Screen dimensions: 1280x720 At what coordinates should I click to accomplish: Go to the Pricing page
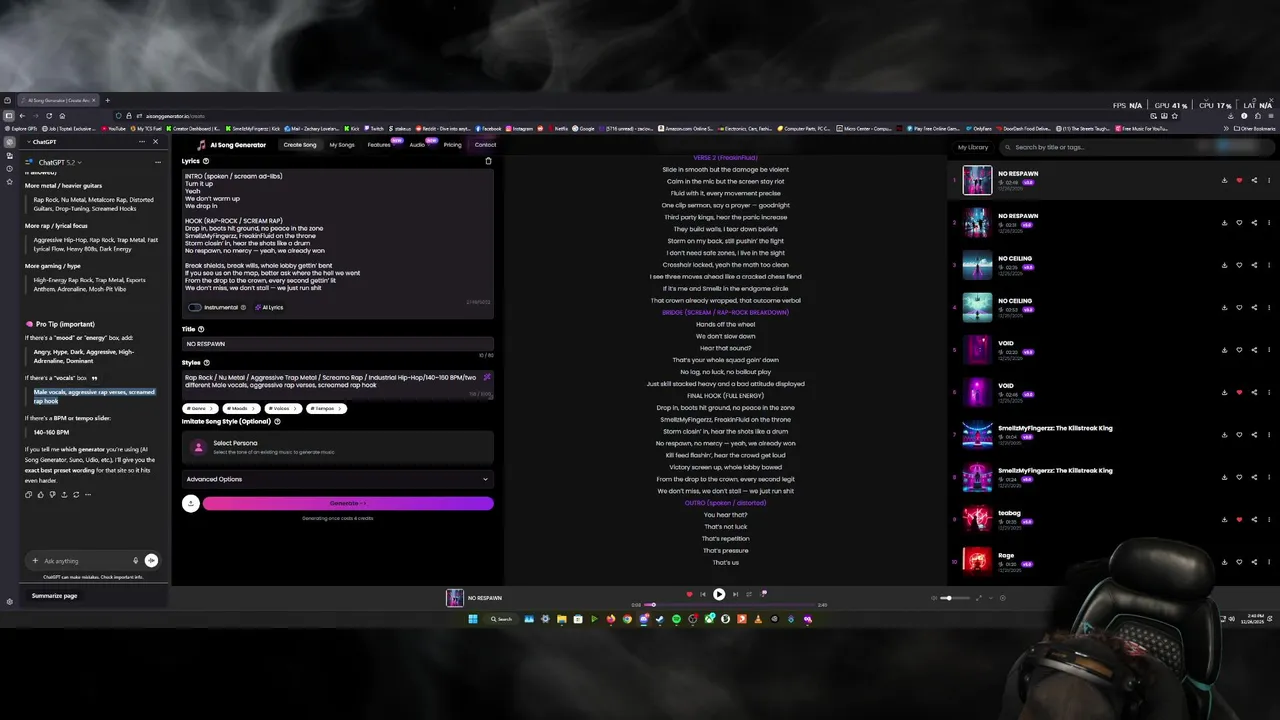[x=452, y=145]
